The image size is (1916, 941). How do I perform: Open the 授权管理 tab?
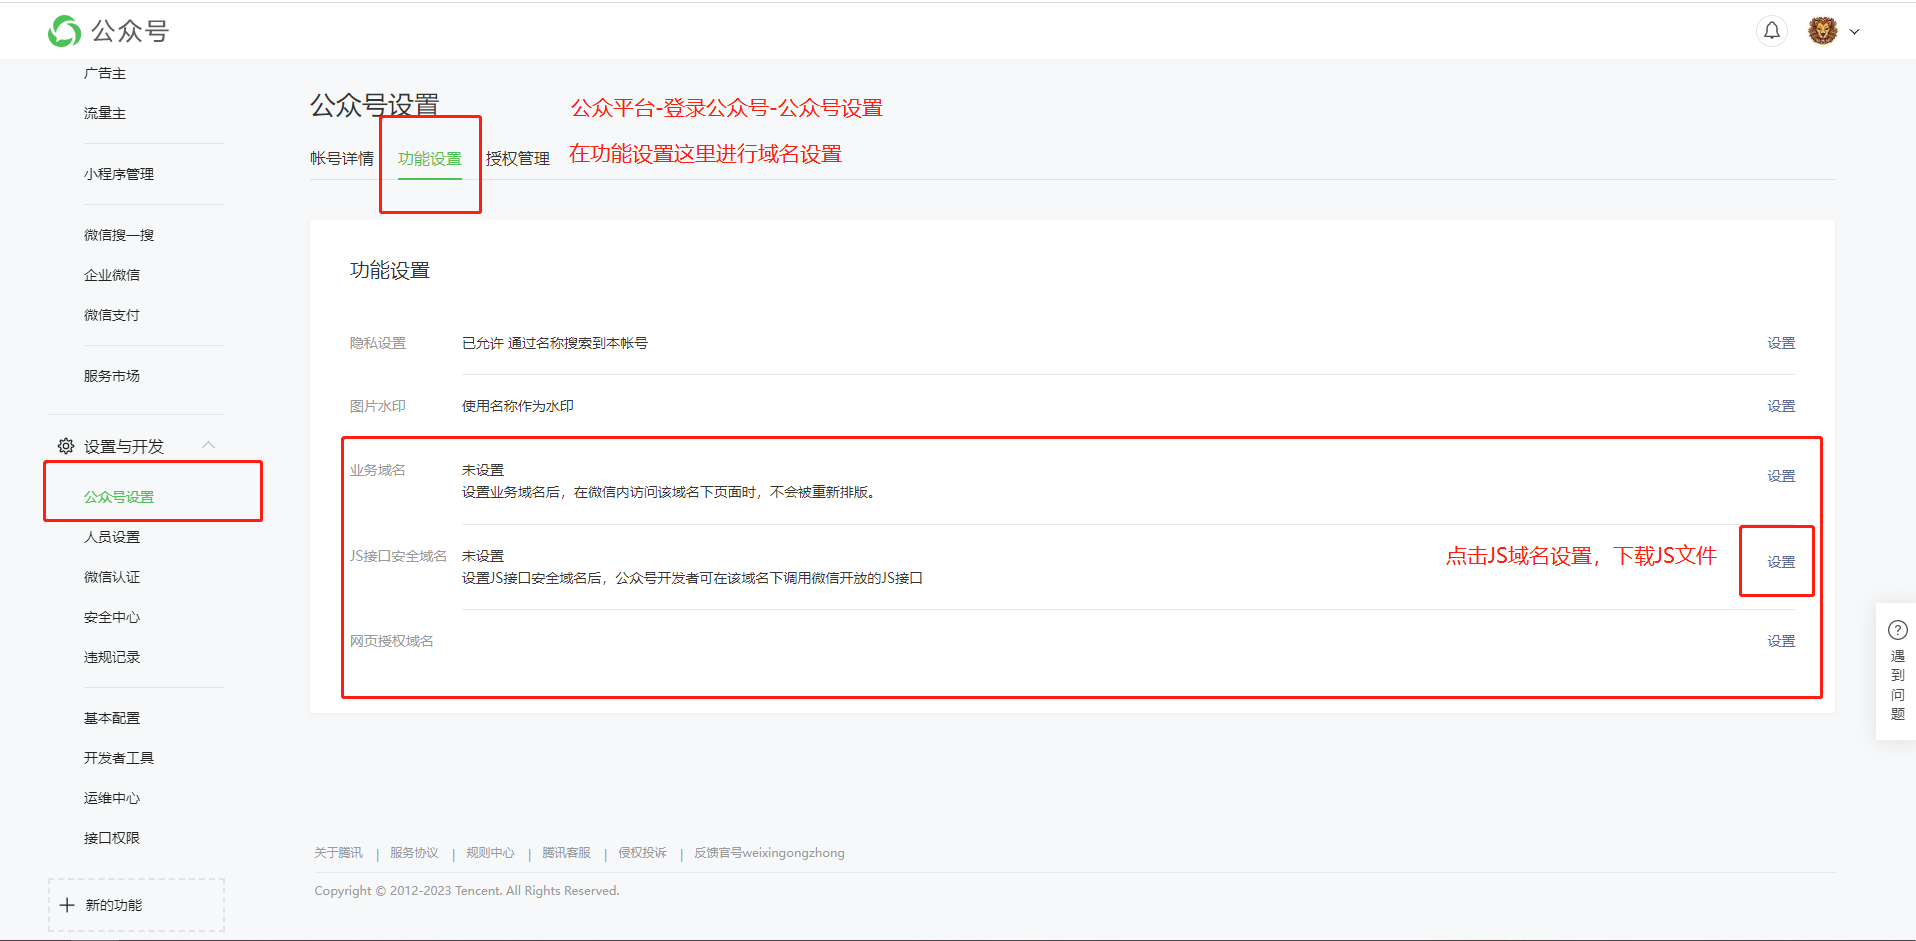[x=517, y=158]
